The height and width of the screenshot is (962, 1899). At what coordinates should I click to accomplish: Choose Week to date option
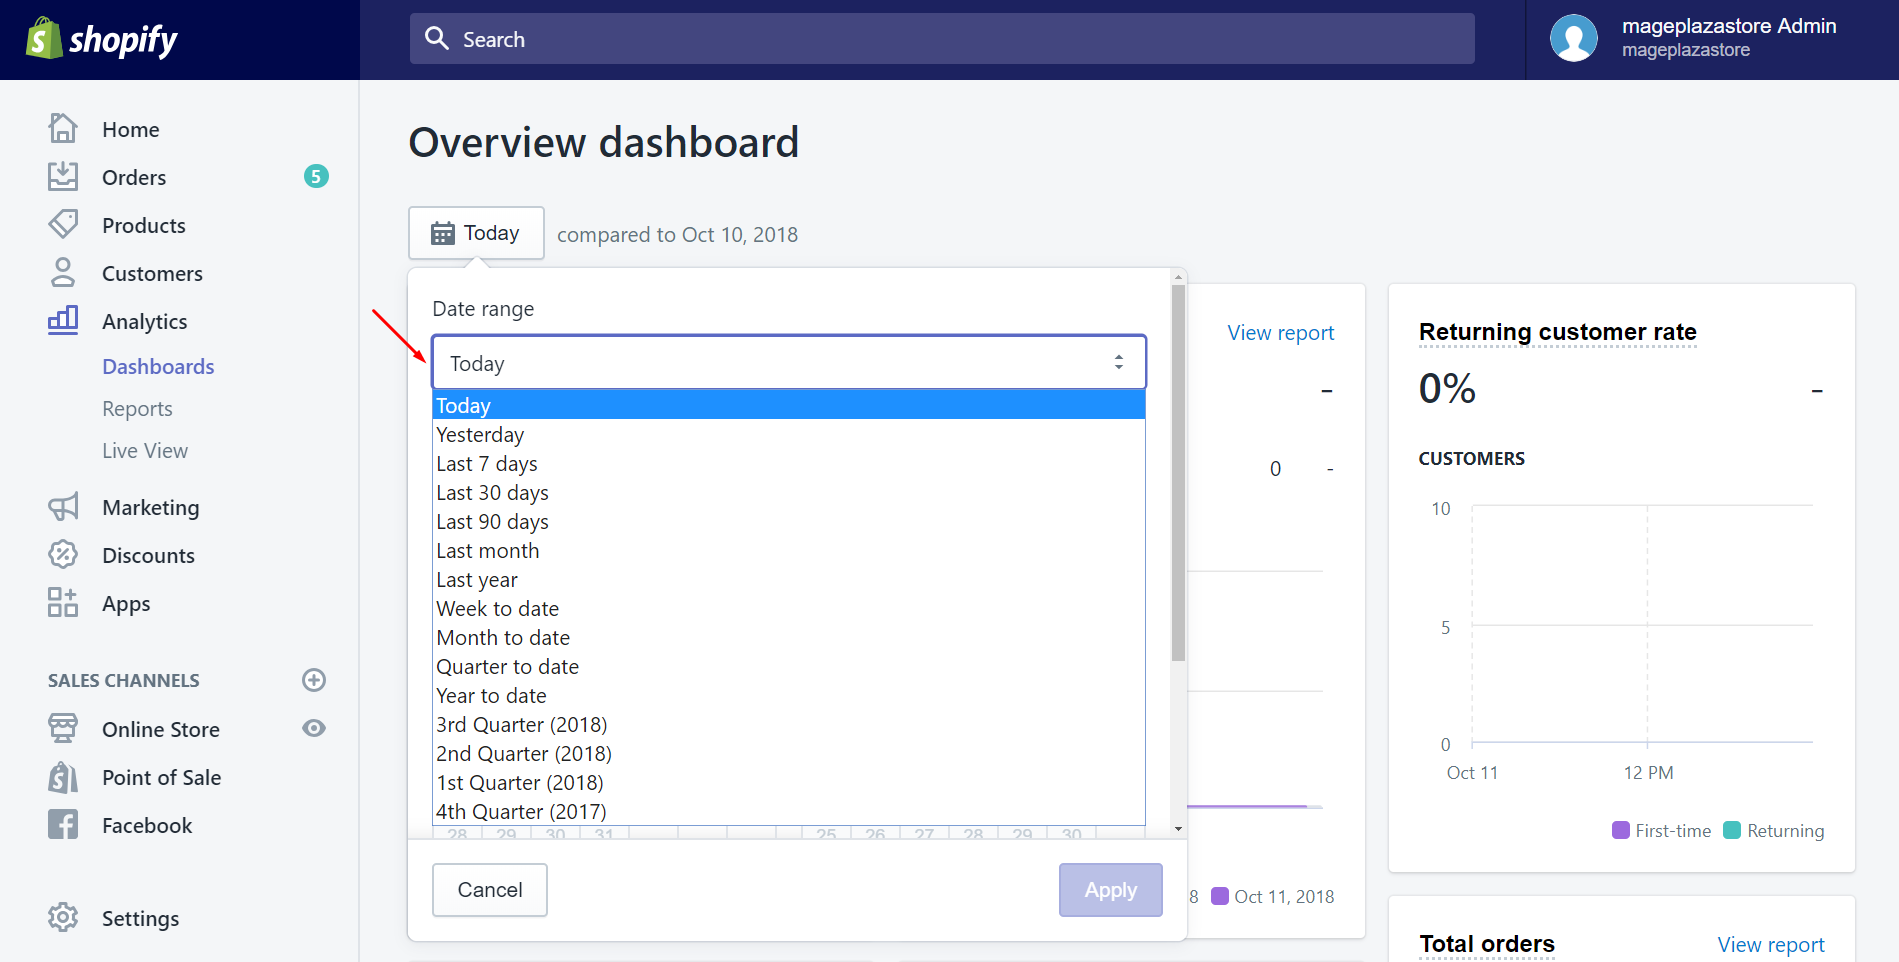pyautogui.click(x=788, y=608)
